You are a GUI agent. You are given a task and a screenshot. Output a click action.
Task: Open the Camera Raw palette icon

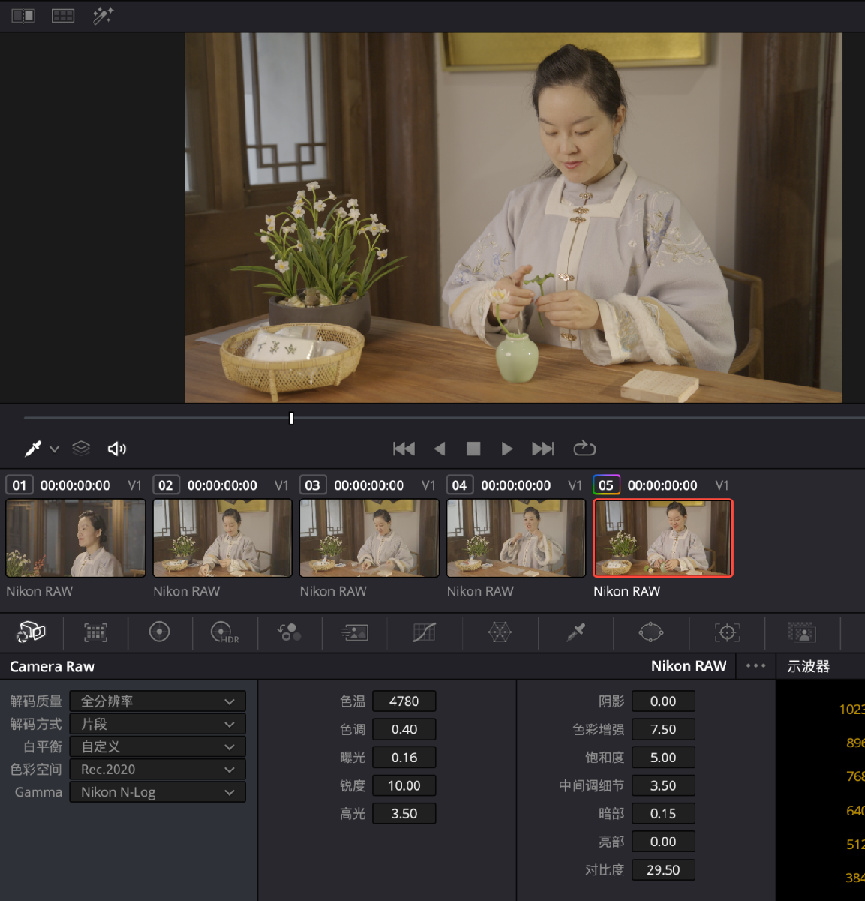(31, 632)
